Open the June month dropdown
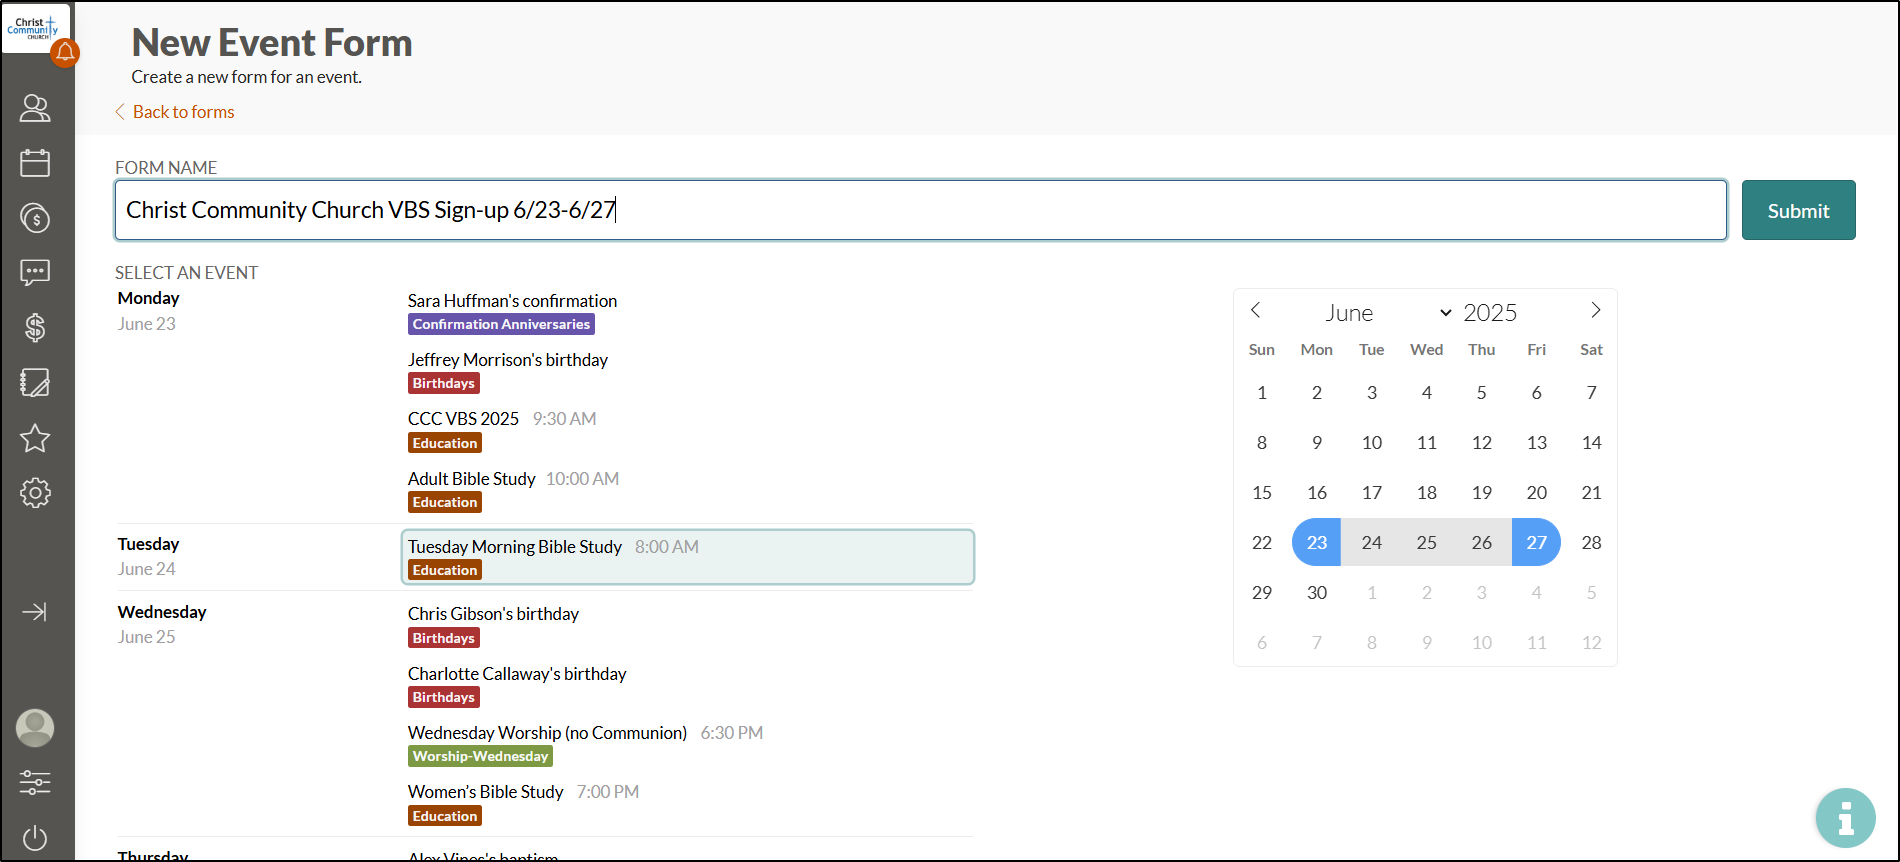The image size is (1900, 862). coord(1386,313)
